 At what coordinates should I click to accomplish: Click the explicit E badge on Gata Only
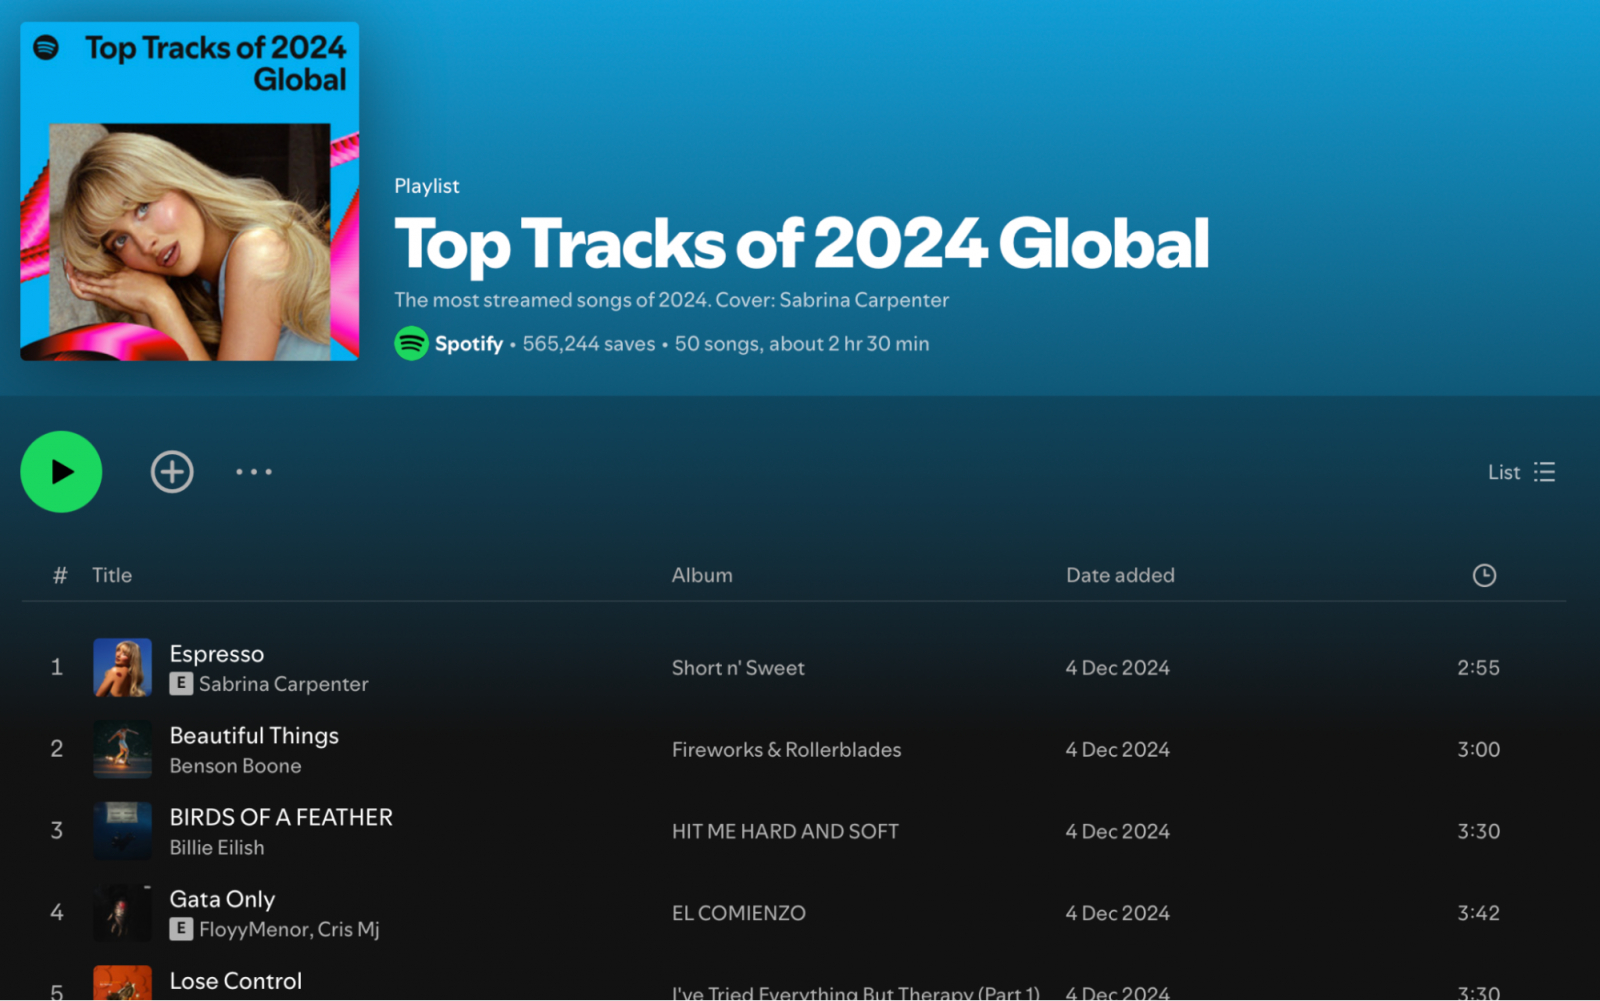181,930
